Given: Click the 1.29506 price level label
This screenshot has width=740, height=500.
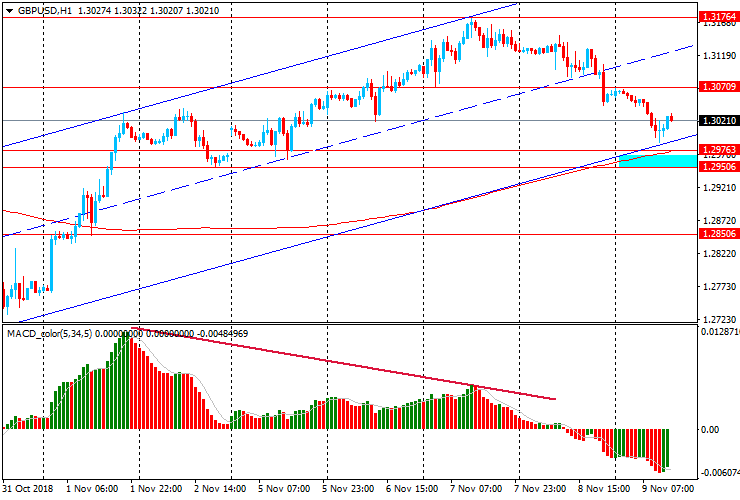Looking at the screenshot, I should click(x=719, y=166).
